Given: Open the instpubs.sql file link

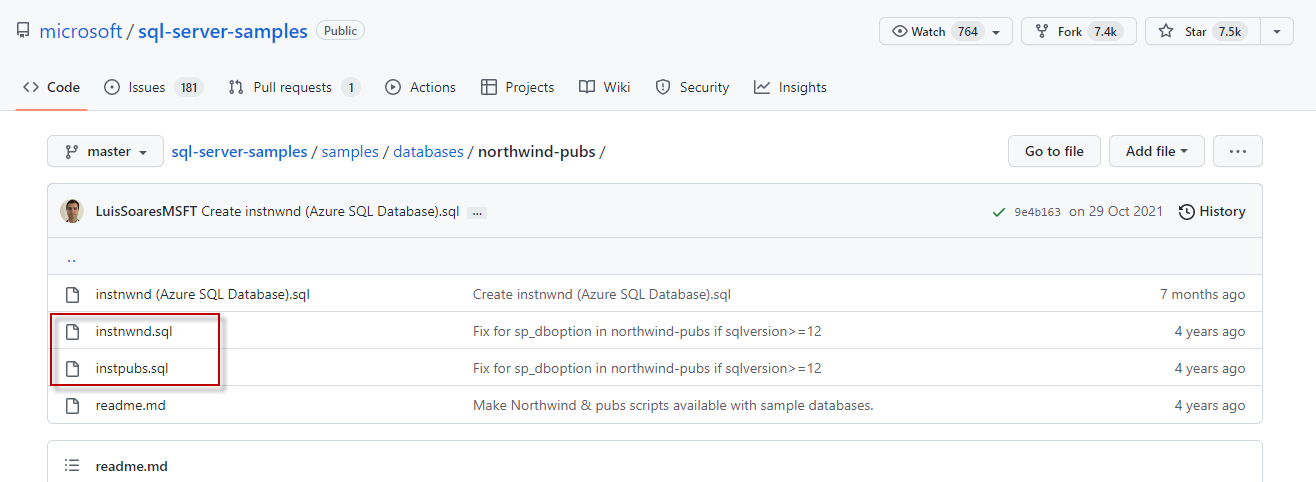Looking at the screenshot, I should (x=132, y=368).
